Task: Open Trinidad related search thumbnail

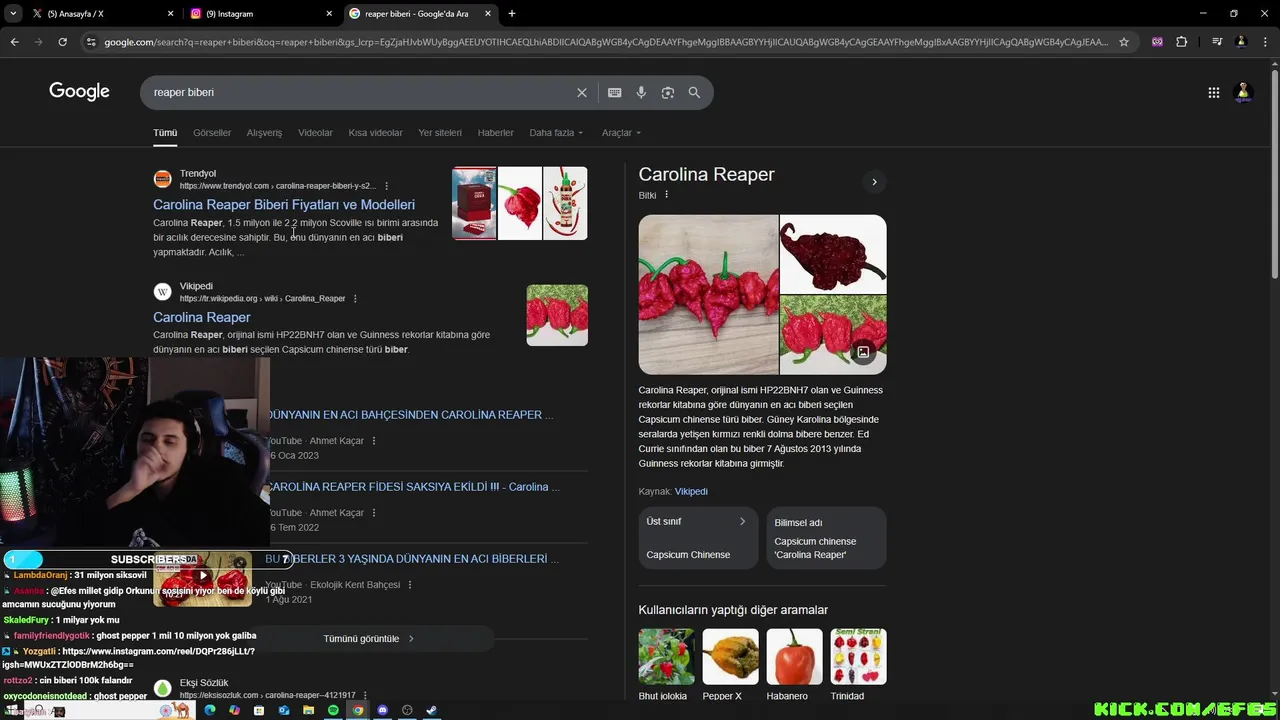Action: (x=858, y=656)
